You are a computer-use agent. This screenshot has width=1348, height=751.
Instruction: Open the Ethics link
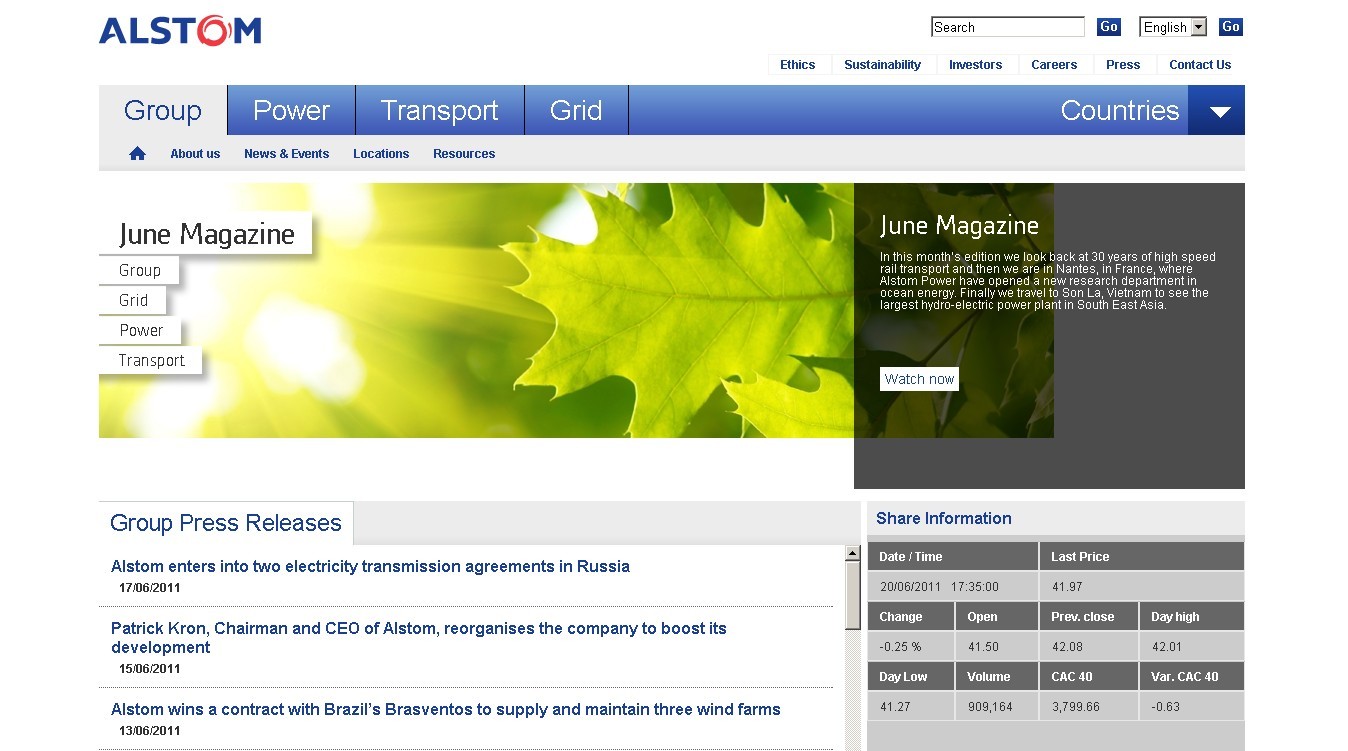click(x=797, y=65)
